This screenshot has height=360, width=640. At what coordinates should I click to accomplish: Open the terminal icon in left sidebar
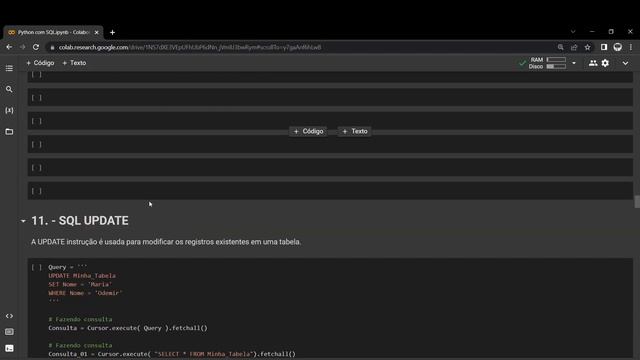9,348
